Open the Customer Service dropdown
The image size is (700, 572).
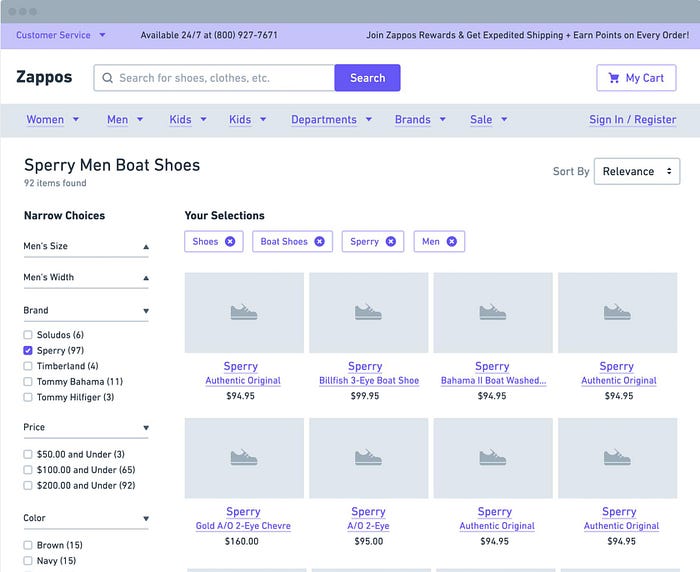[x=61, y=35]
